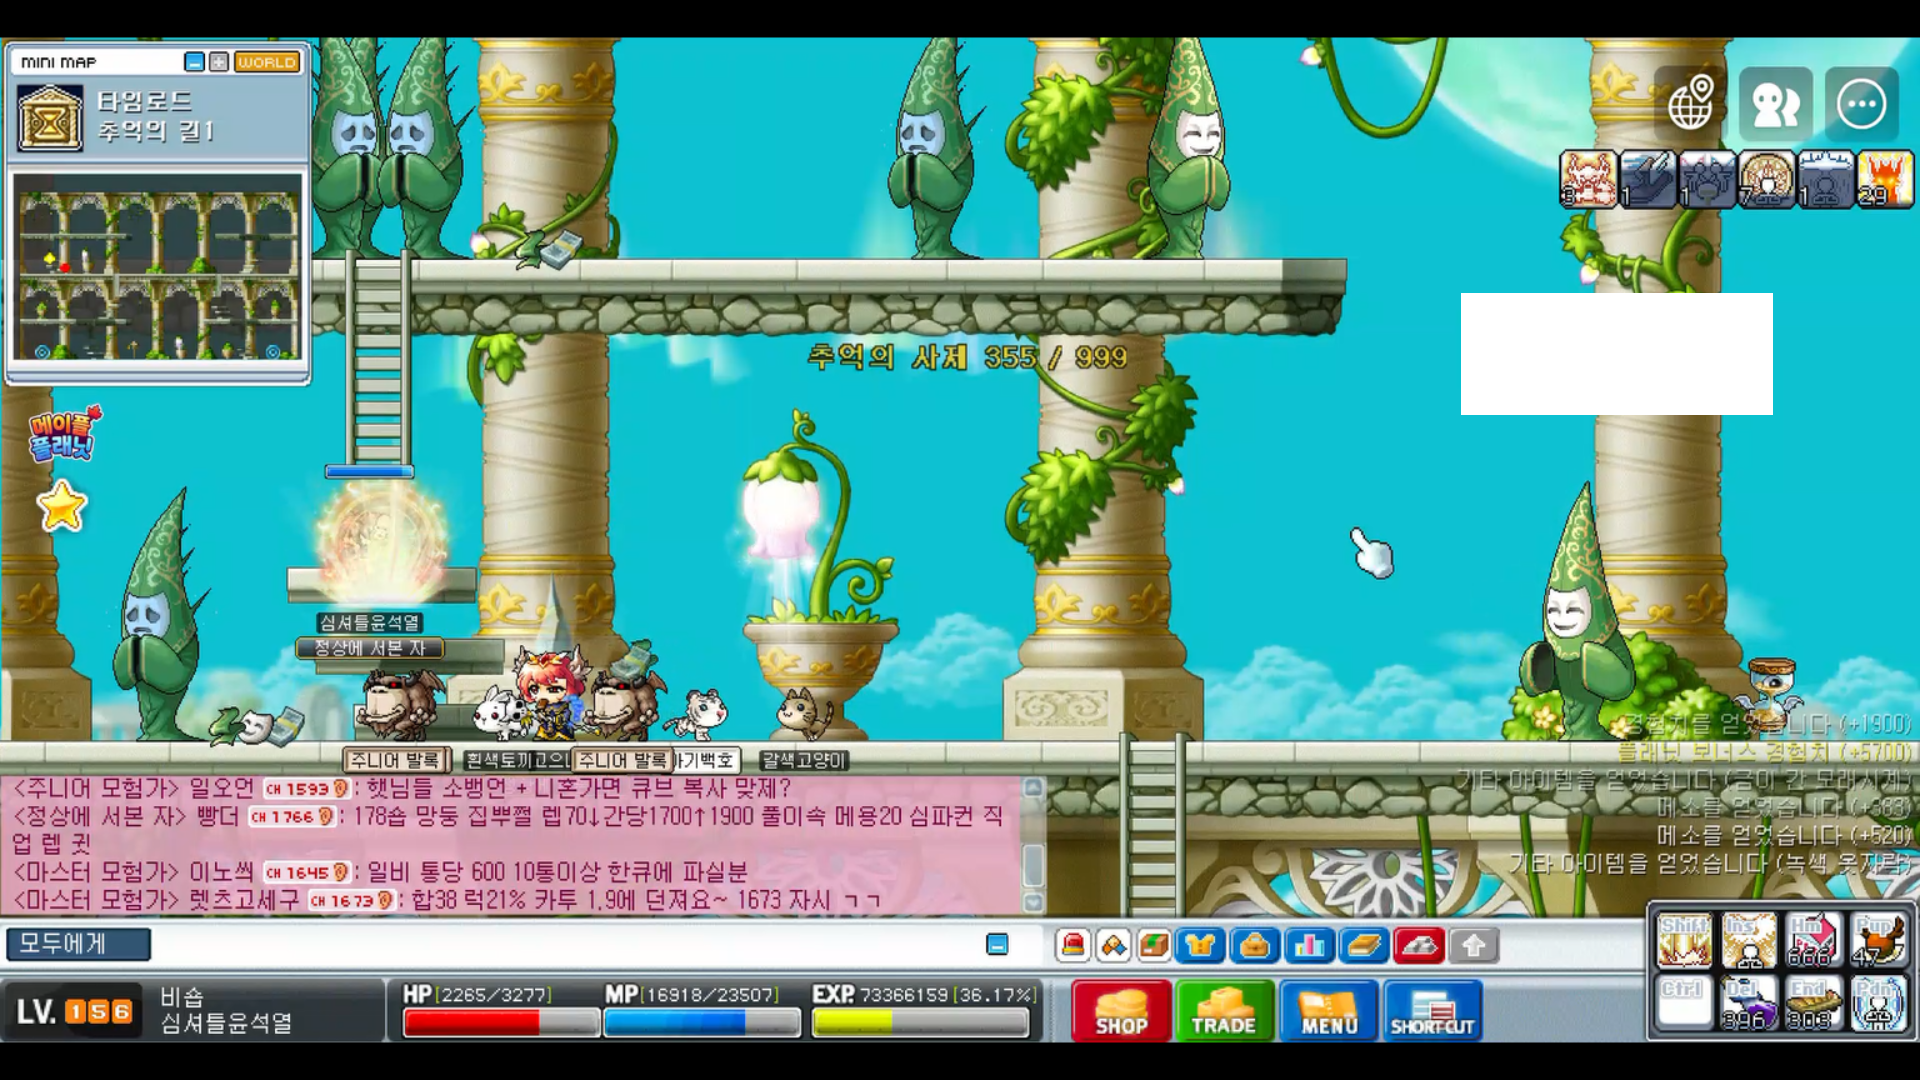Open the world map globe icon
This screenshot has width=1920, height=1080.
pos(1691,103)
